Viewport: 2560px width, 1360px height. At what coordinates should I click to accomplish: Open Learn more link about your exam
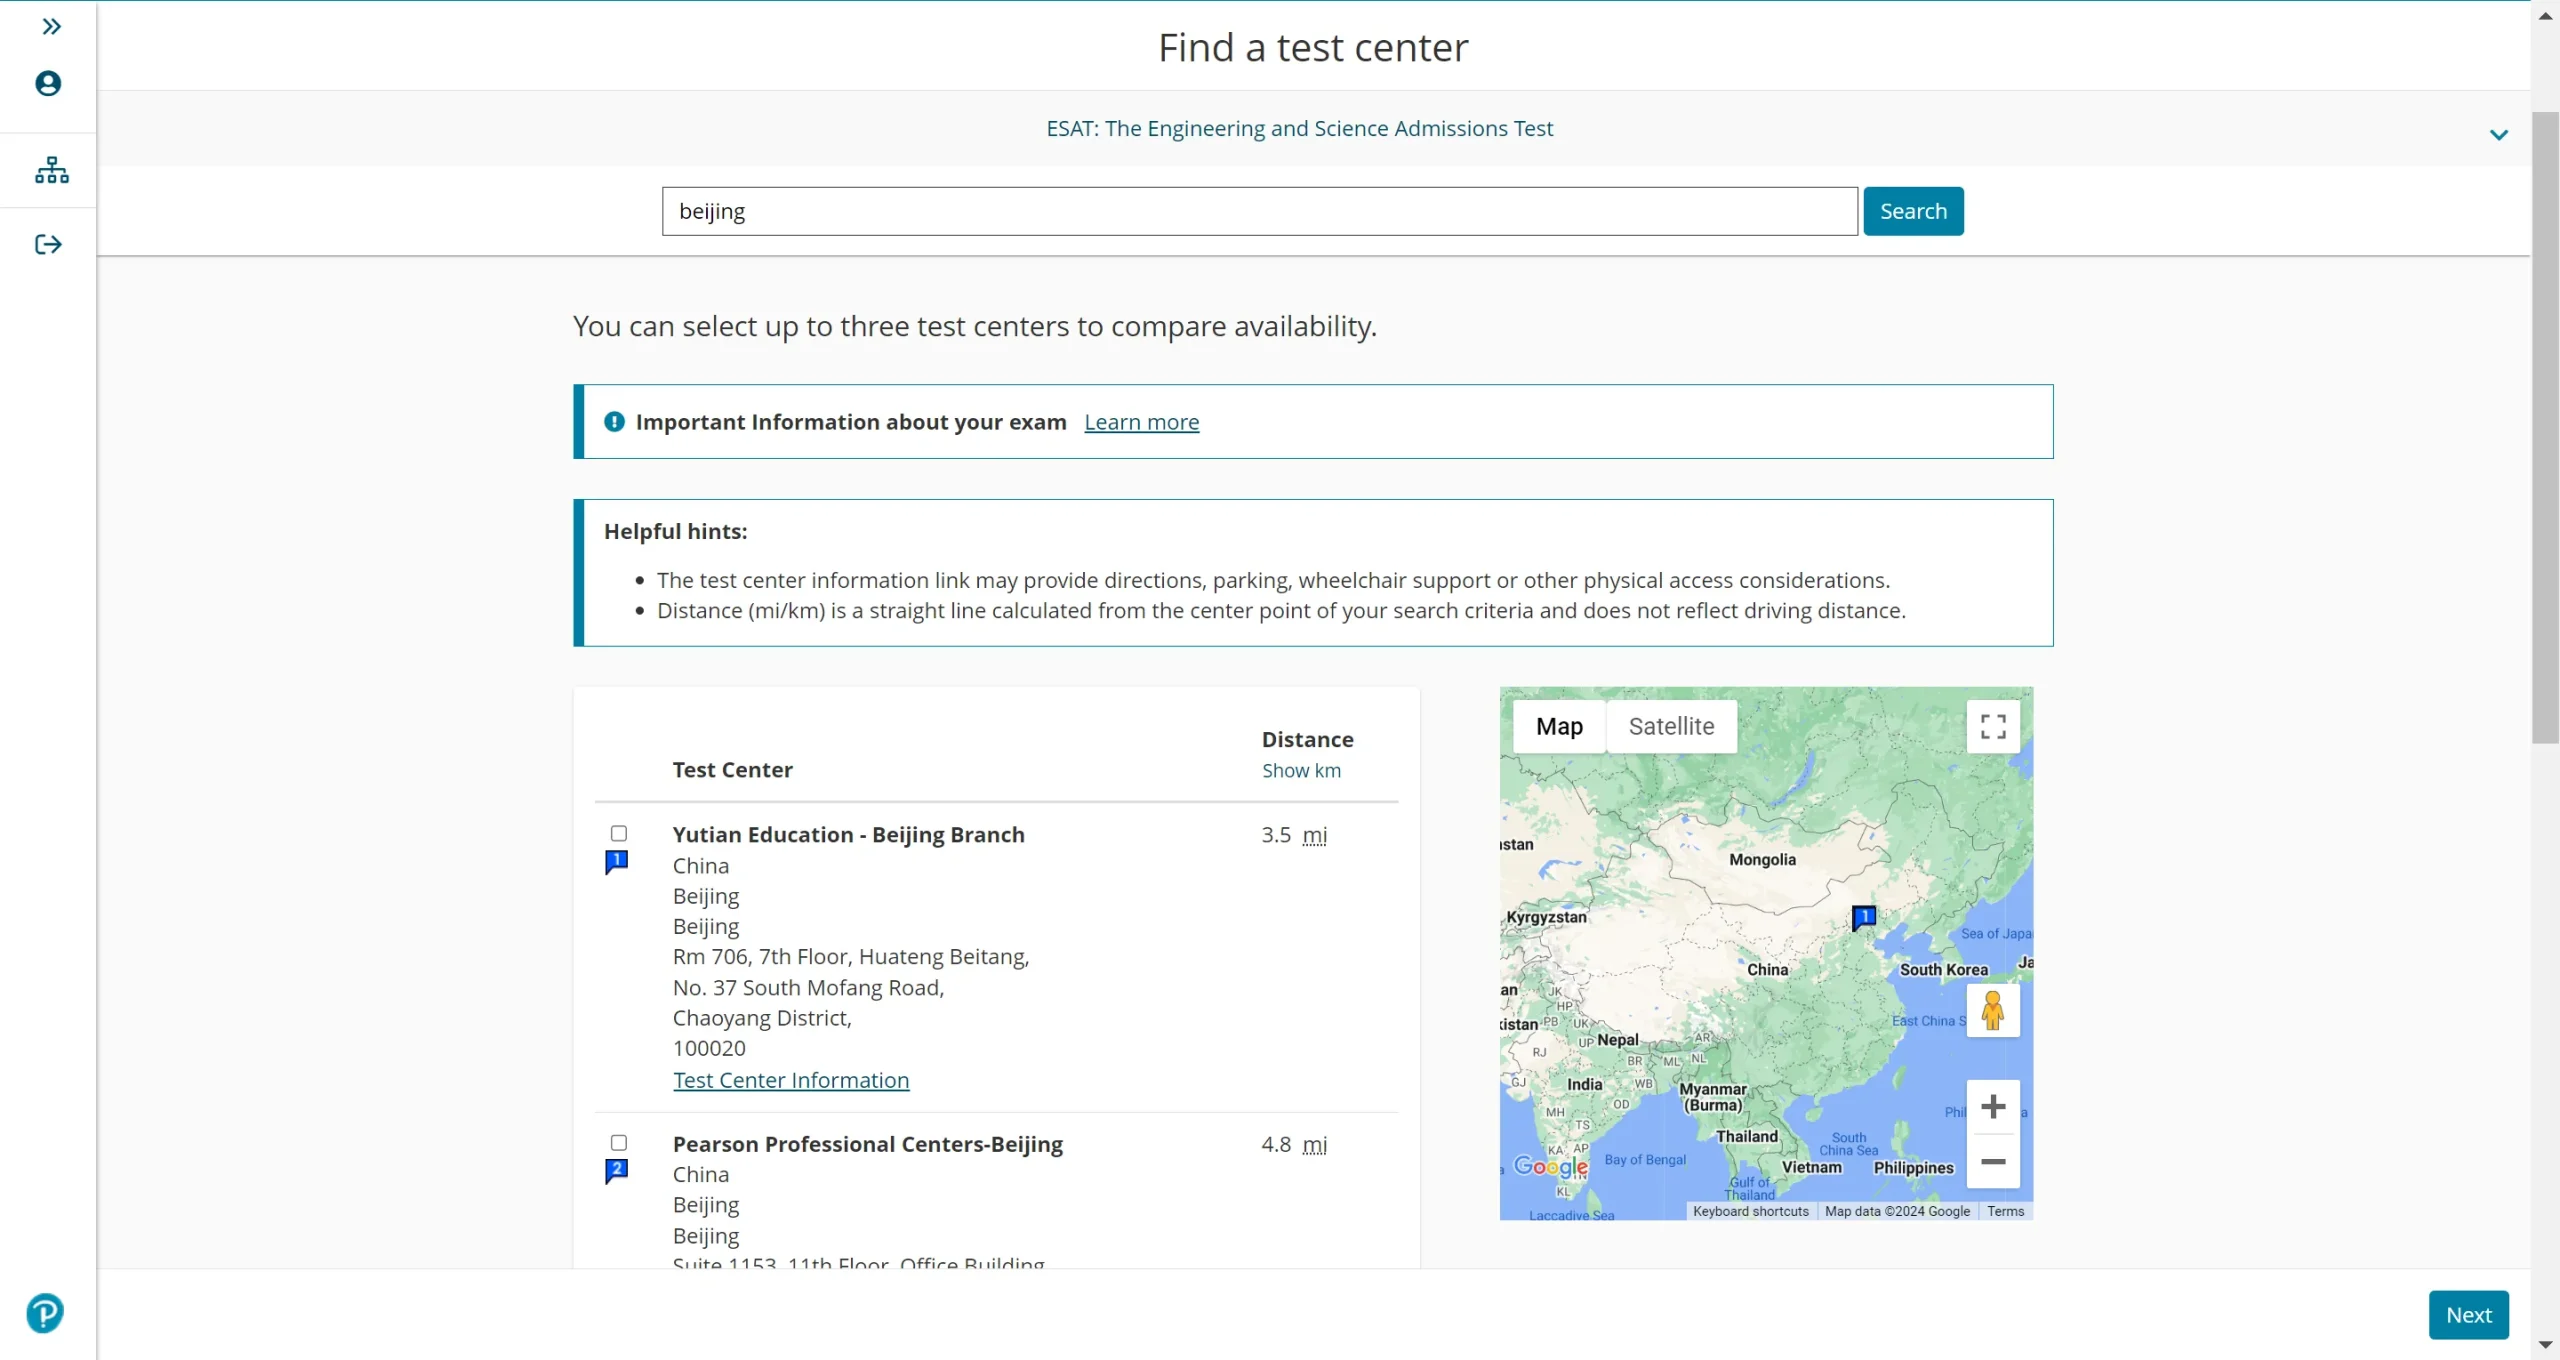(1141, 422)
